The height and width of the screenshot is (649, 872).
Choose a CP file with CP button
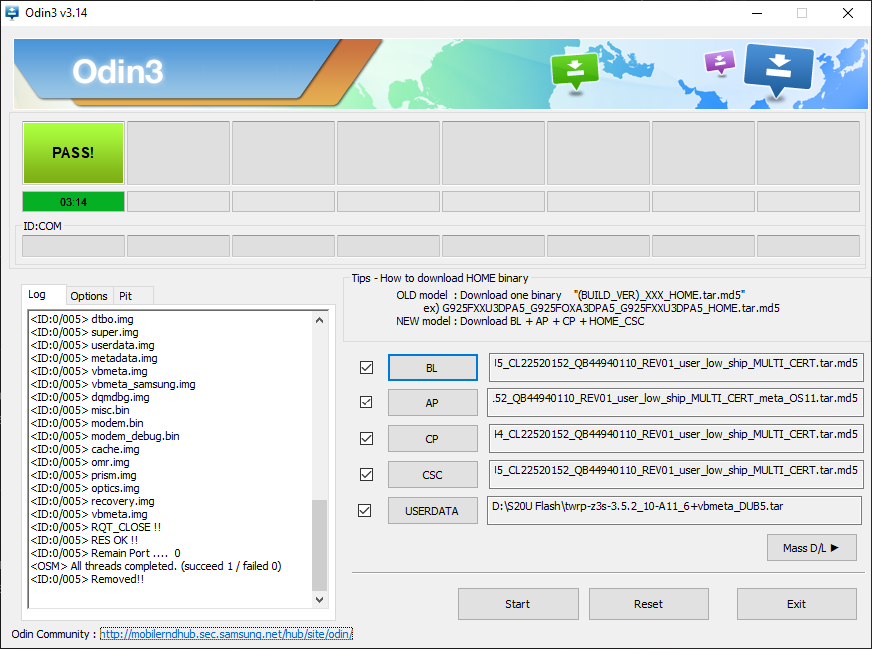(432, 439)
